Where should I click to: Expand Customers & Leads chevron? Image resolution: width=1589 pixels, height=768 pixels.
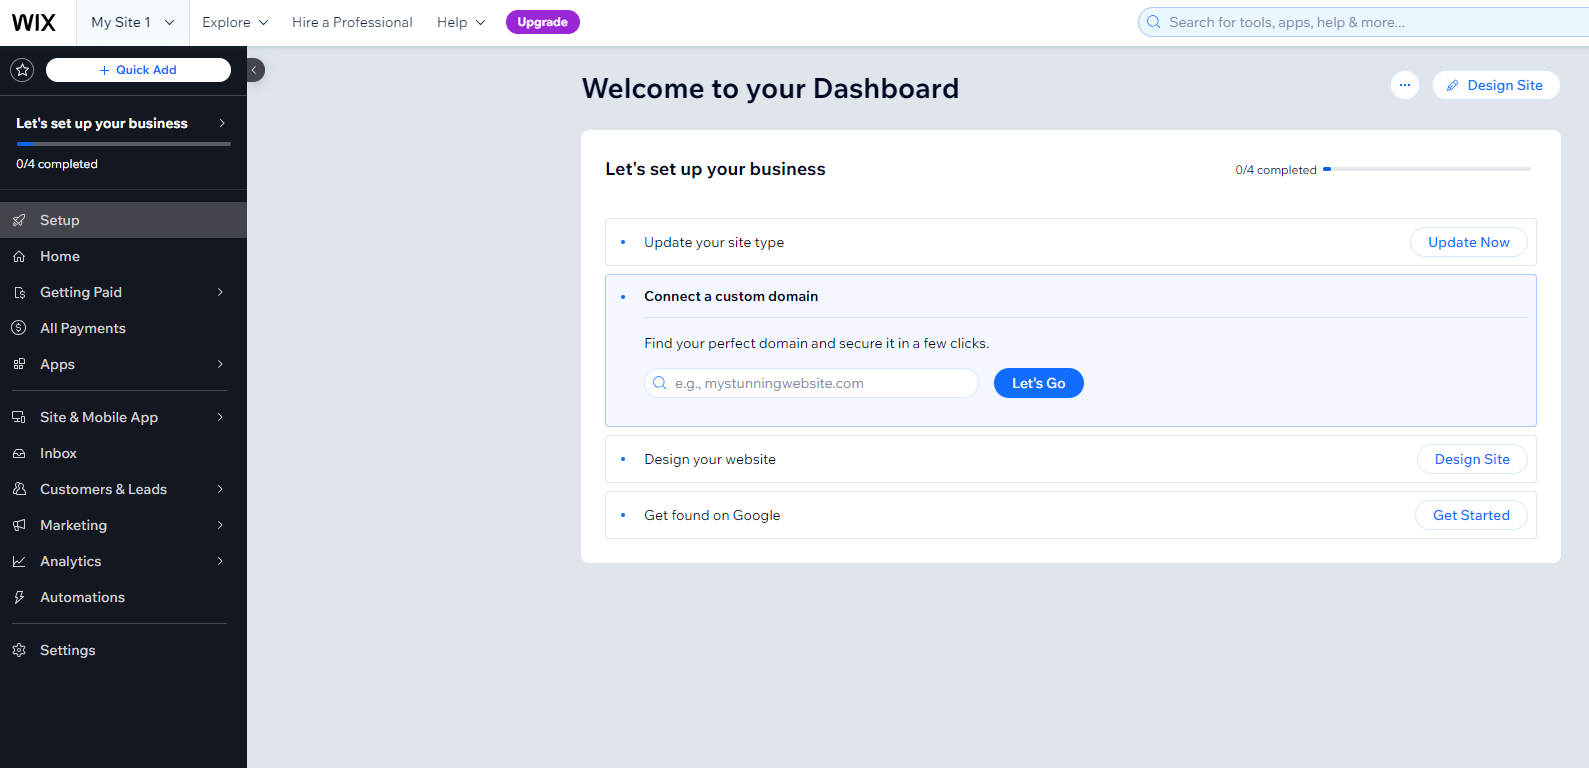[220, 489]
